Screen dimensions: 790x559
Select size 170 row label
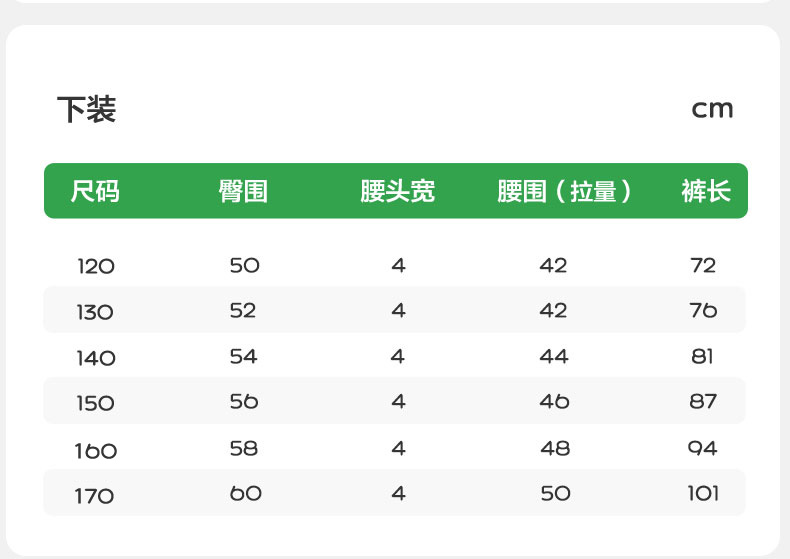(x=95, y=496)
